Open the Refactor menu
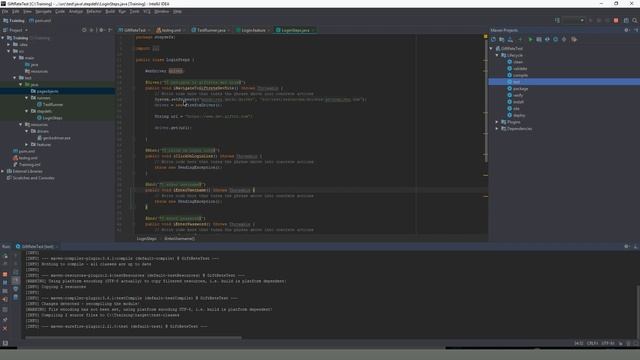 coord(93,11)
